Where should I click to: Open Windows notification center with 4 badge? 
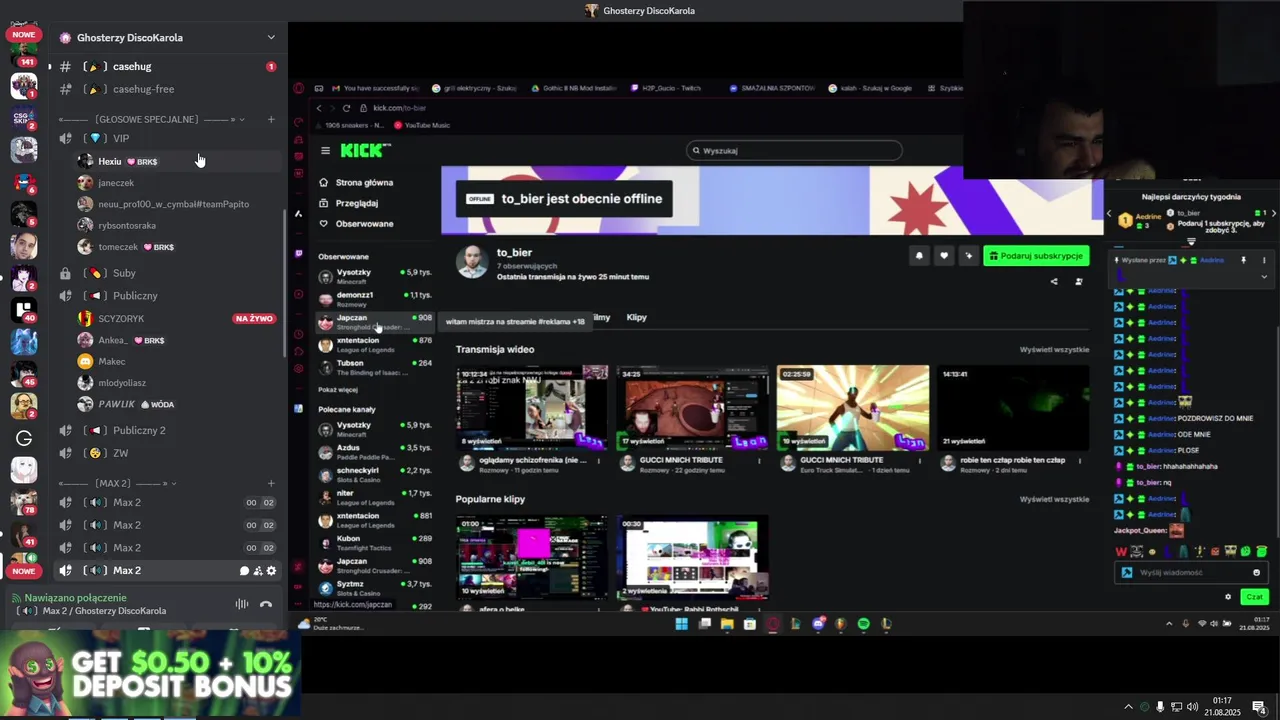point(1259,707)
